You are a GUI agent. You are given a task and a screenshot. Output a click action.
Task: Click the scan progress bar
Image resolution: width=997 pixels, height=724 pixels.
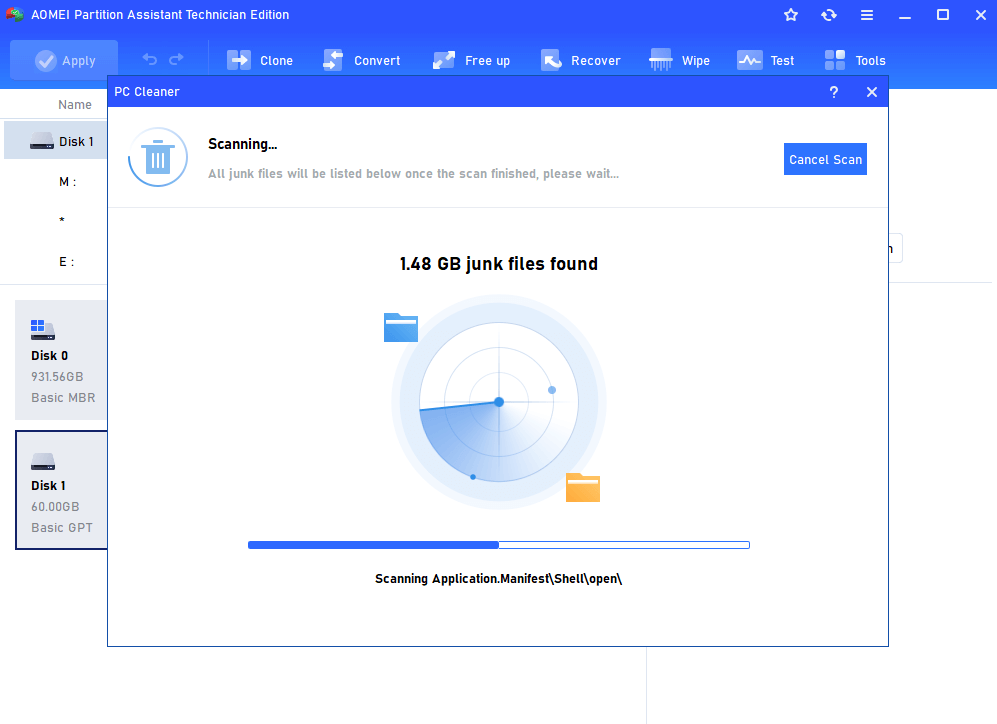click(498, 545)
